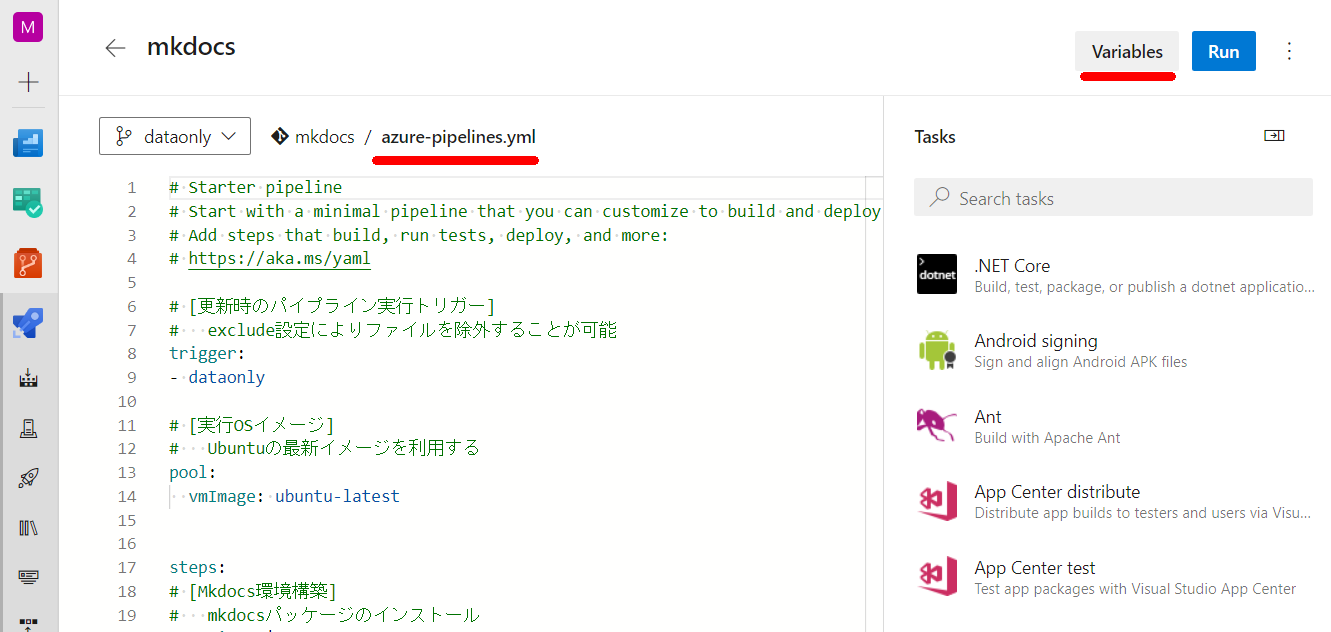Image resolution: width=1331 pixels, height=632 pixels.
Task: Open the more actions three-dot menu
Action: click(1289, 52)
